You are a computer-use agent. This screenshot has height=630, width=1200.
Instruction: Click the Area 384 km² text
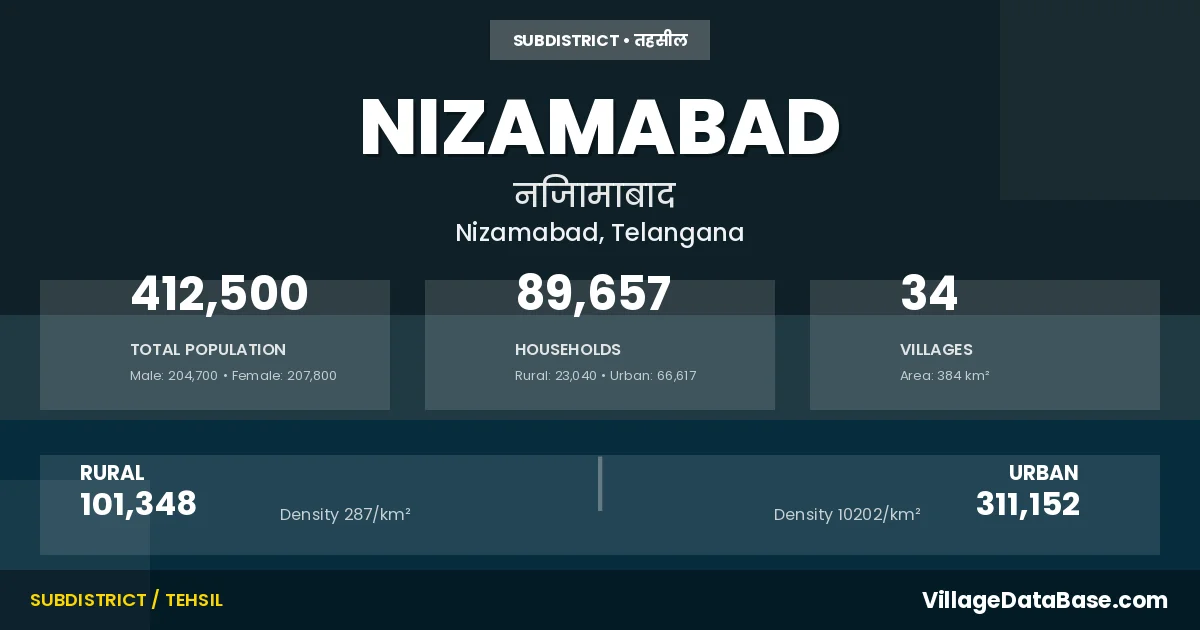(944, 376)
